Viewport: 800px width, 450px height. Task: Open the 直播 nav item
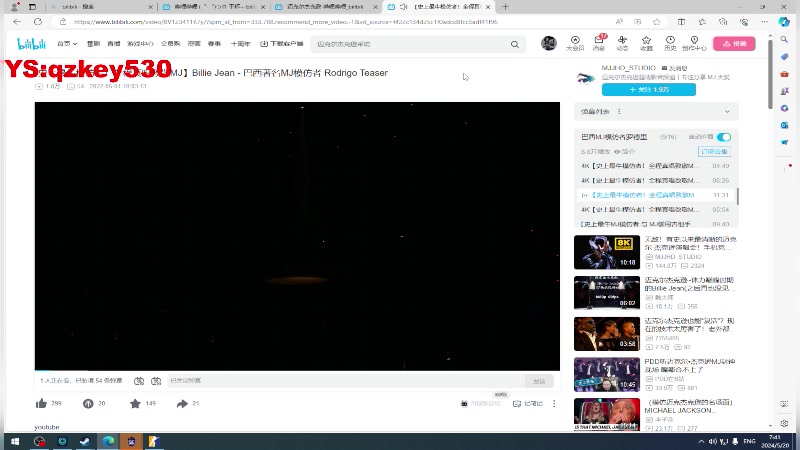pos(114,44)
